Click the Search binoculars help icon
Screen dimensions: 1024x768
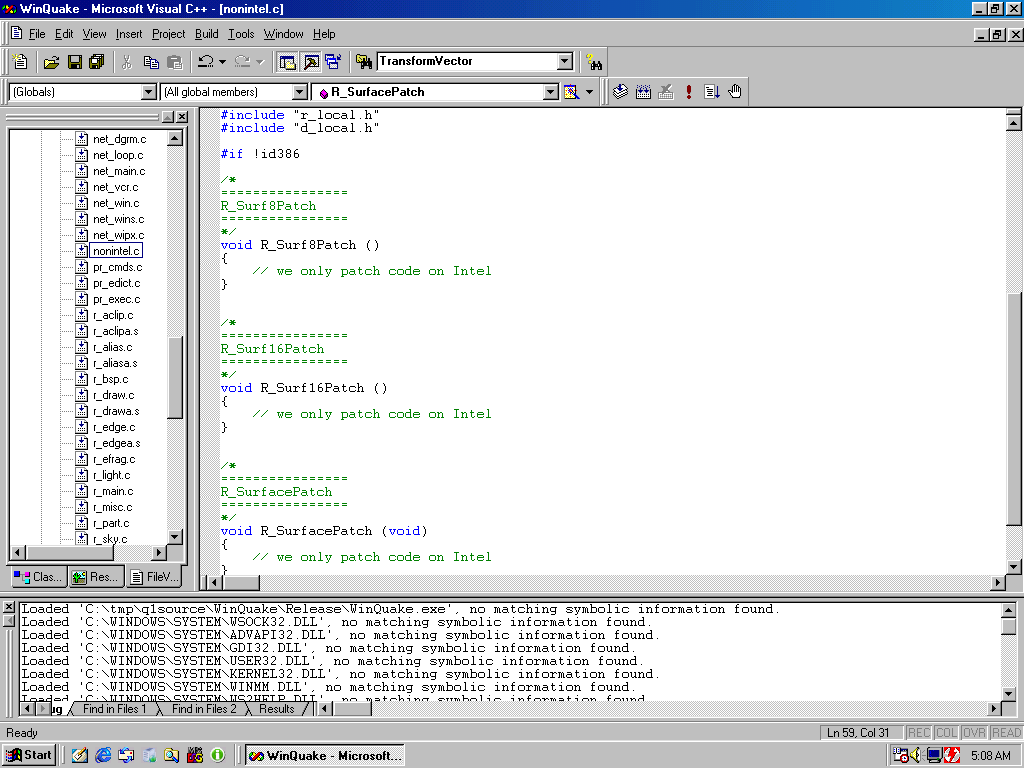[594, 61]
